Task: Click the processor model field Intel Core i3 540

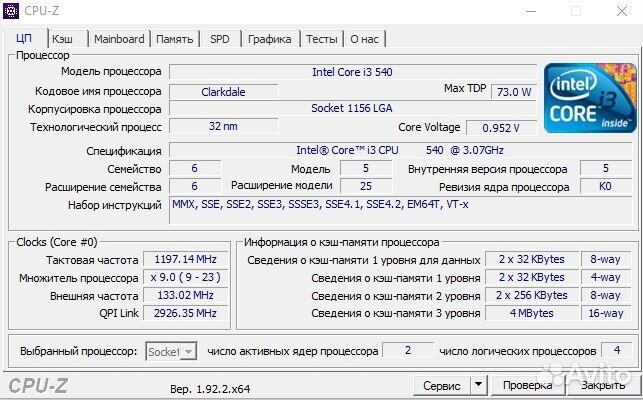Action: tap(353, 72)
